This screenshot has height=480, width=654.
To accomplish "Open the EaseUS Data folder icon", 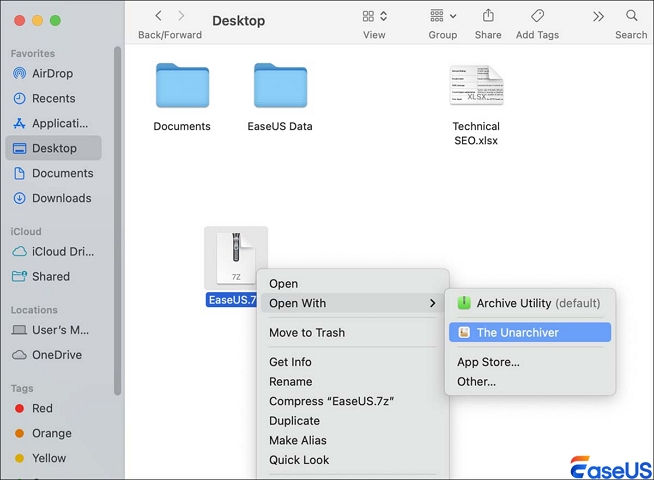I will [280, 87].
